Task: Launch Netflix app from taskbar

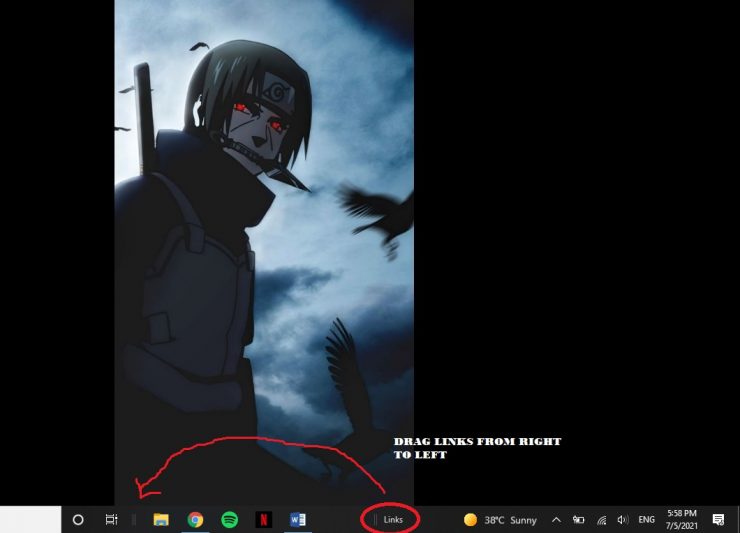Action: tap(264, 520)
